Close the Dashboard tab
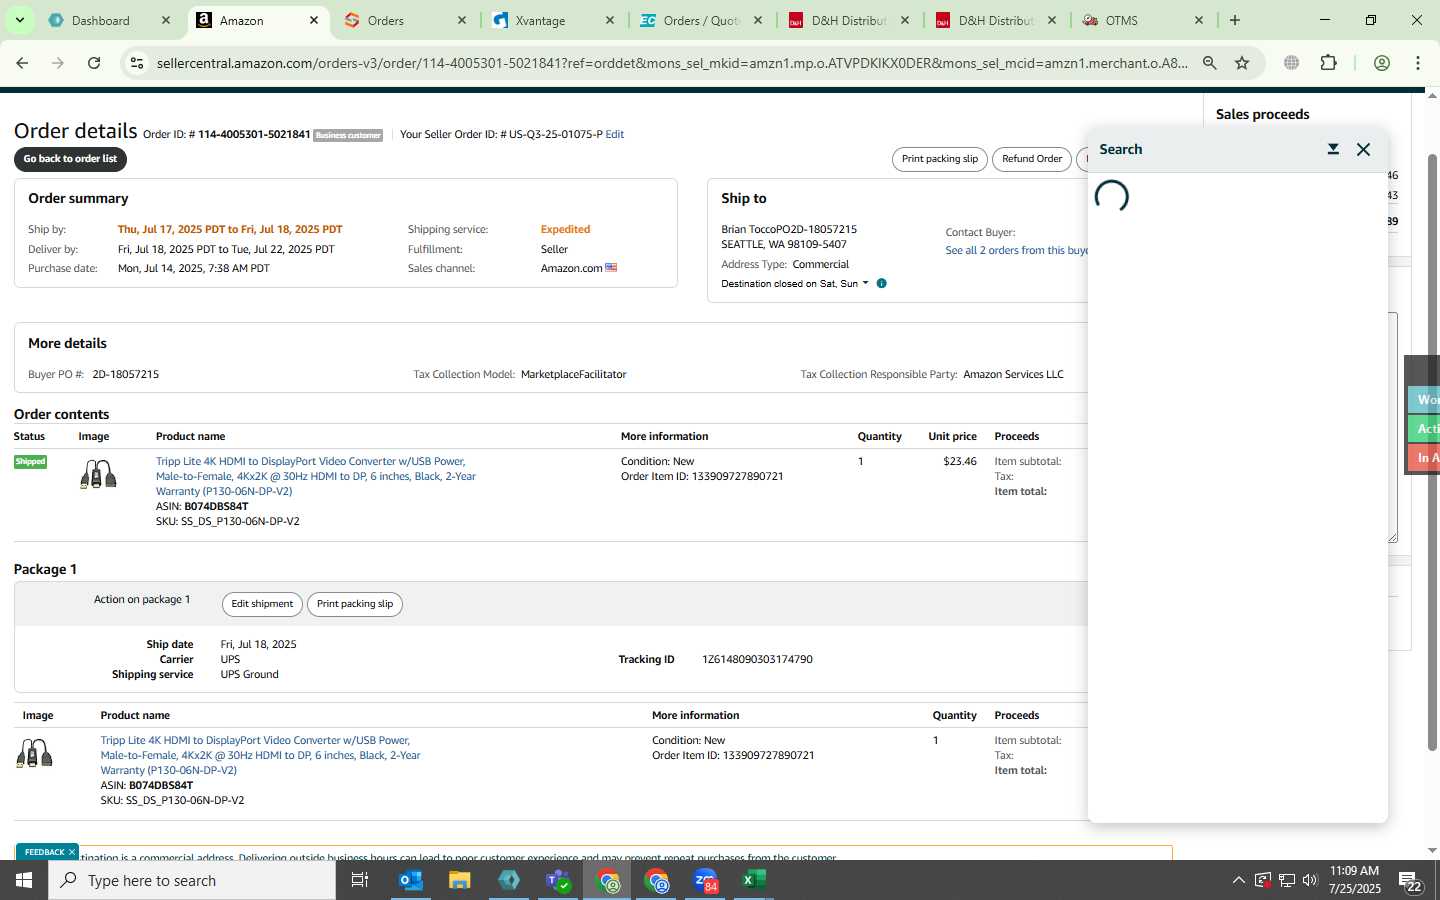Viewport: 1440px width, 900px height. (166, 20)
